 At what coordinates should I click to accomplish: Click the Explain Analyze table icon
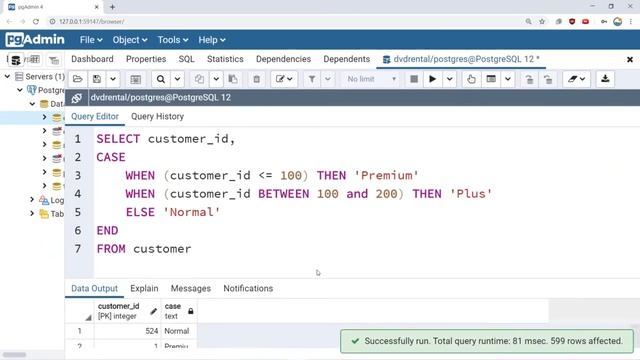coord(491,79)
